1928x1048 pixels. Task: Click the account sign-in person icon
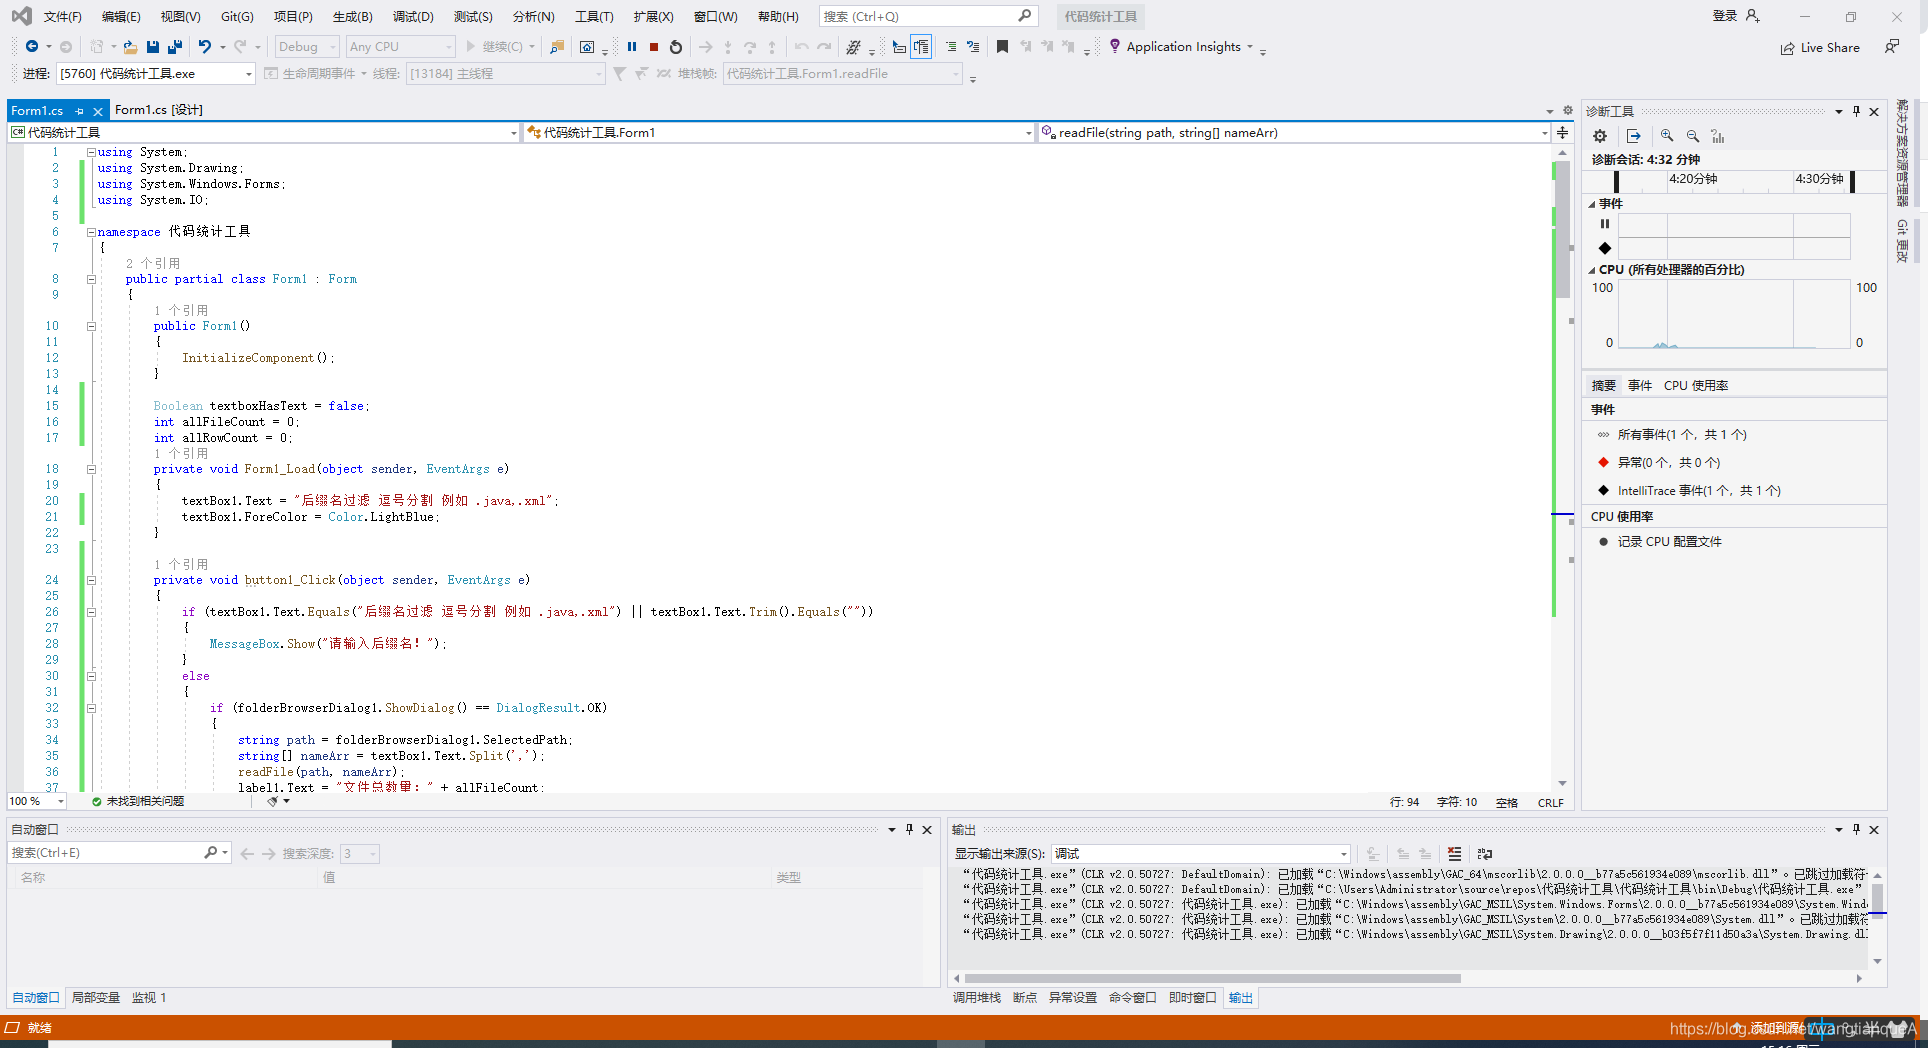coord(1752,16)
